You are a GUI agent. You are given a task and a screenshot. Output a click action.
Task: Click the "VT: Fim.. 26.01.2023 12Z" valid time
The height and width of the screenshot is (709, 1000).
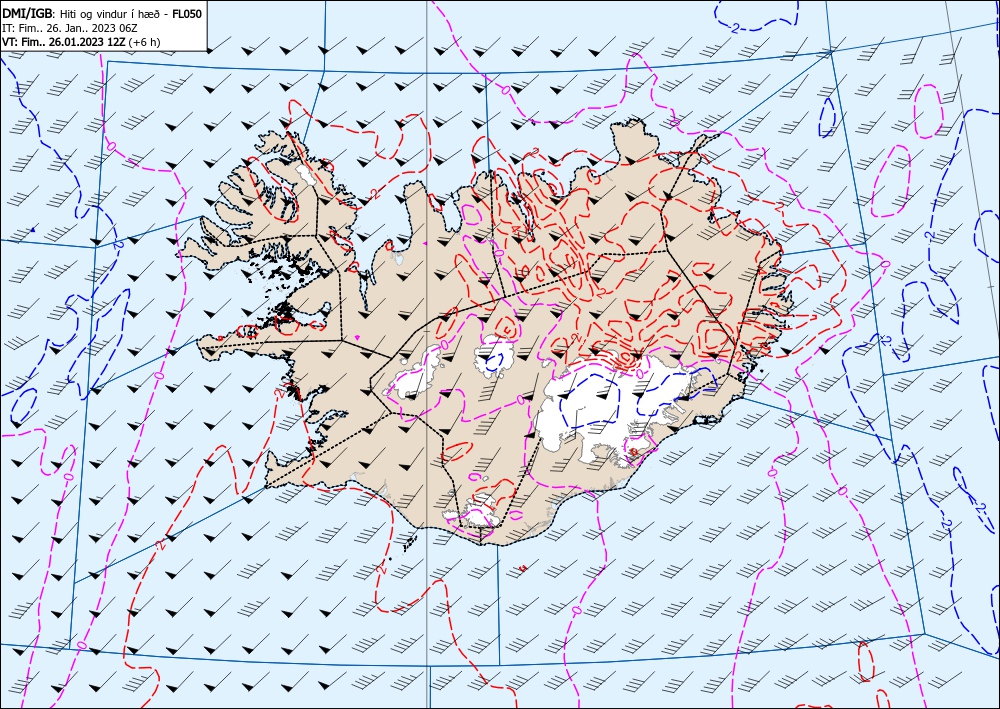[x=64, y=42]
